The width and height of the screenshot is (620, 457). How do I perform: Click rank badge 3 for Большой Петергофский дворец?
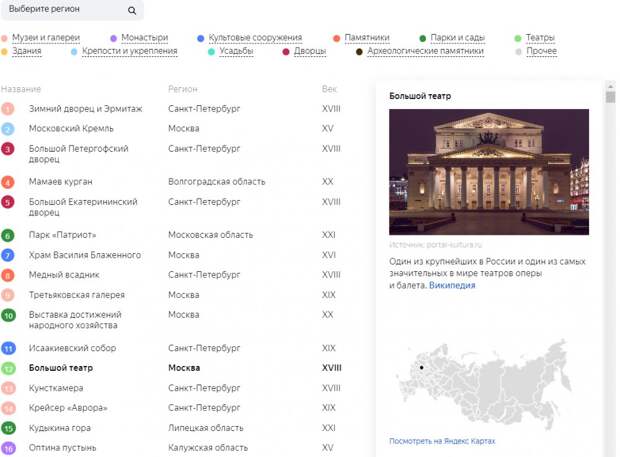click(x=8, y=149)
